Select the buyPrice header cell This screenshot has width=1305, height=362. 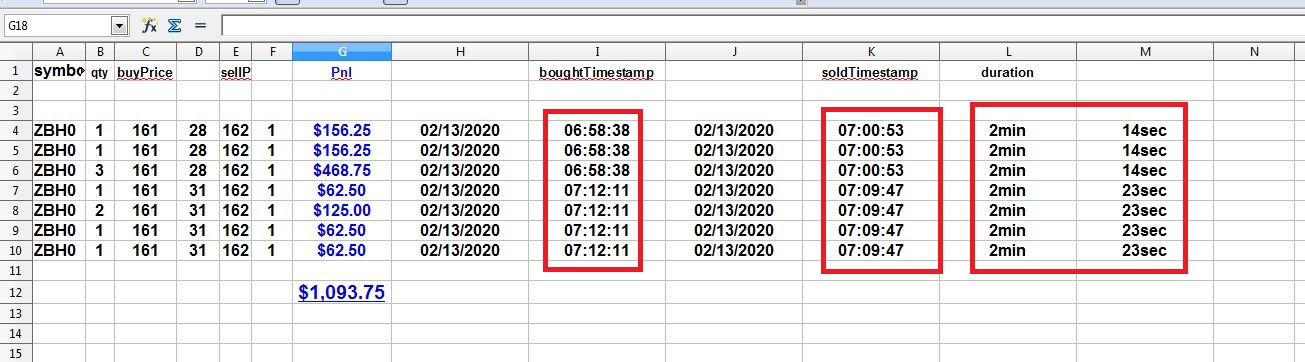pyautogui.click(x=146, y=72)
